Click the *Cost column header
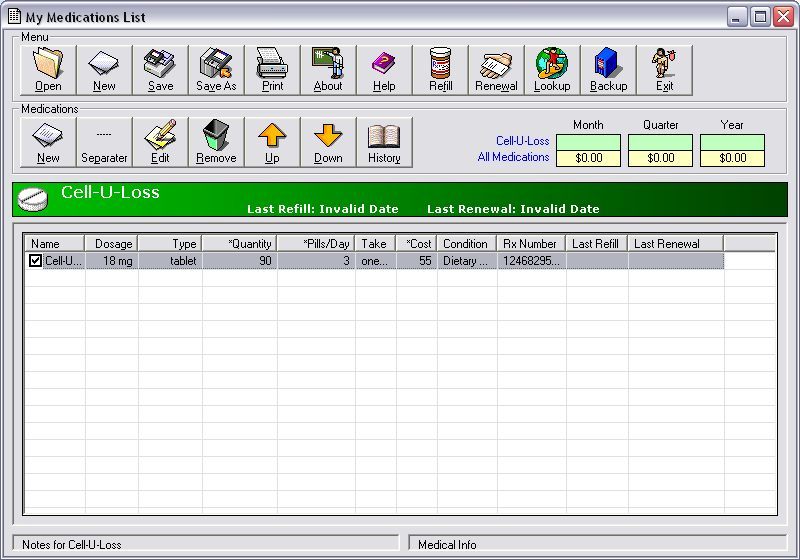 click(x=416, y=244)
